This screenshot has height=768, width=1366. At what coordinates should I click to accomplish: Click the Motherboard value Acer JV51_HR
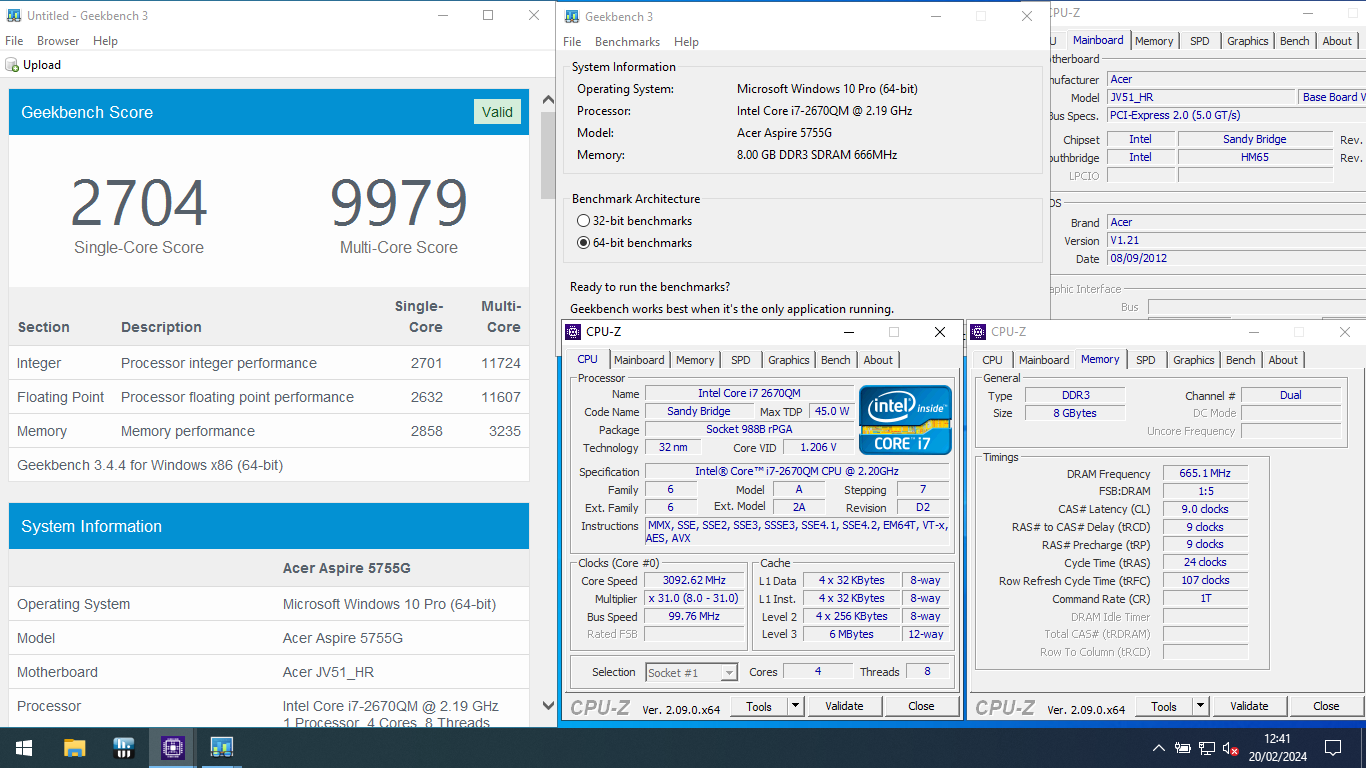(x=328, y=672)
